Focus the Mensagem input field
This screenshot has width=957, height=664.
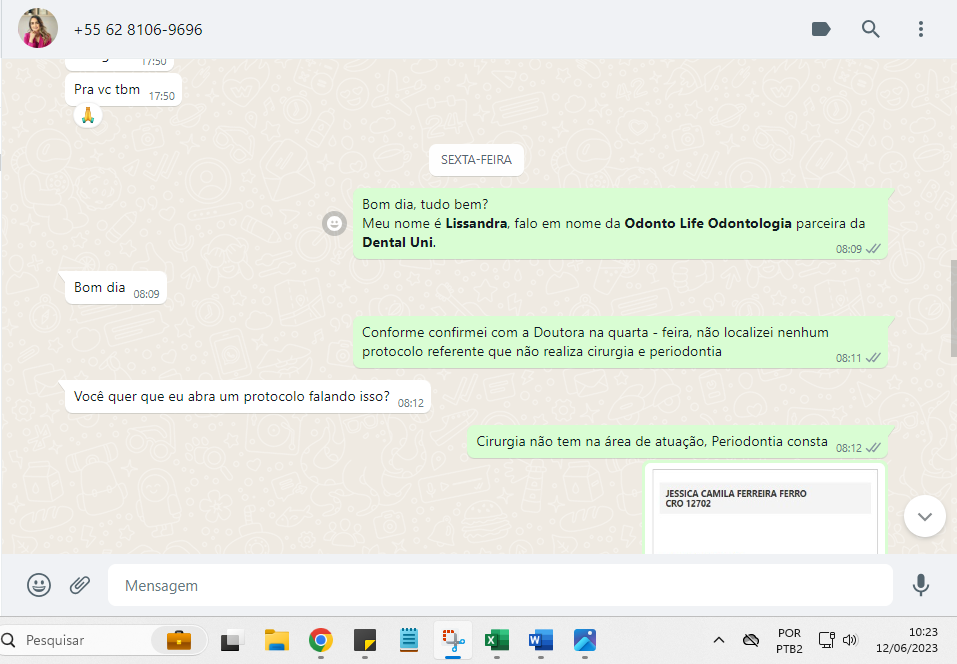(500, 585)
